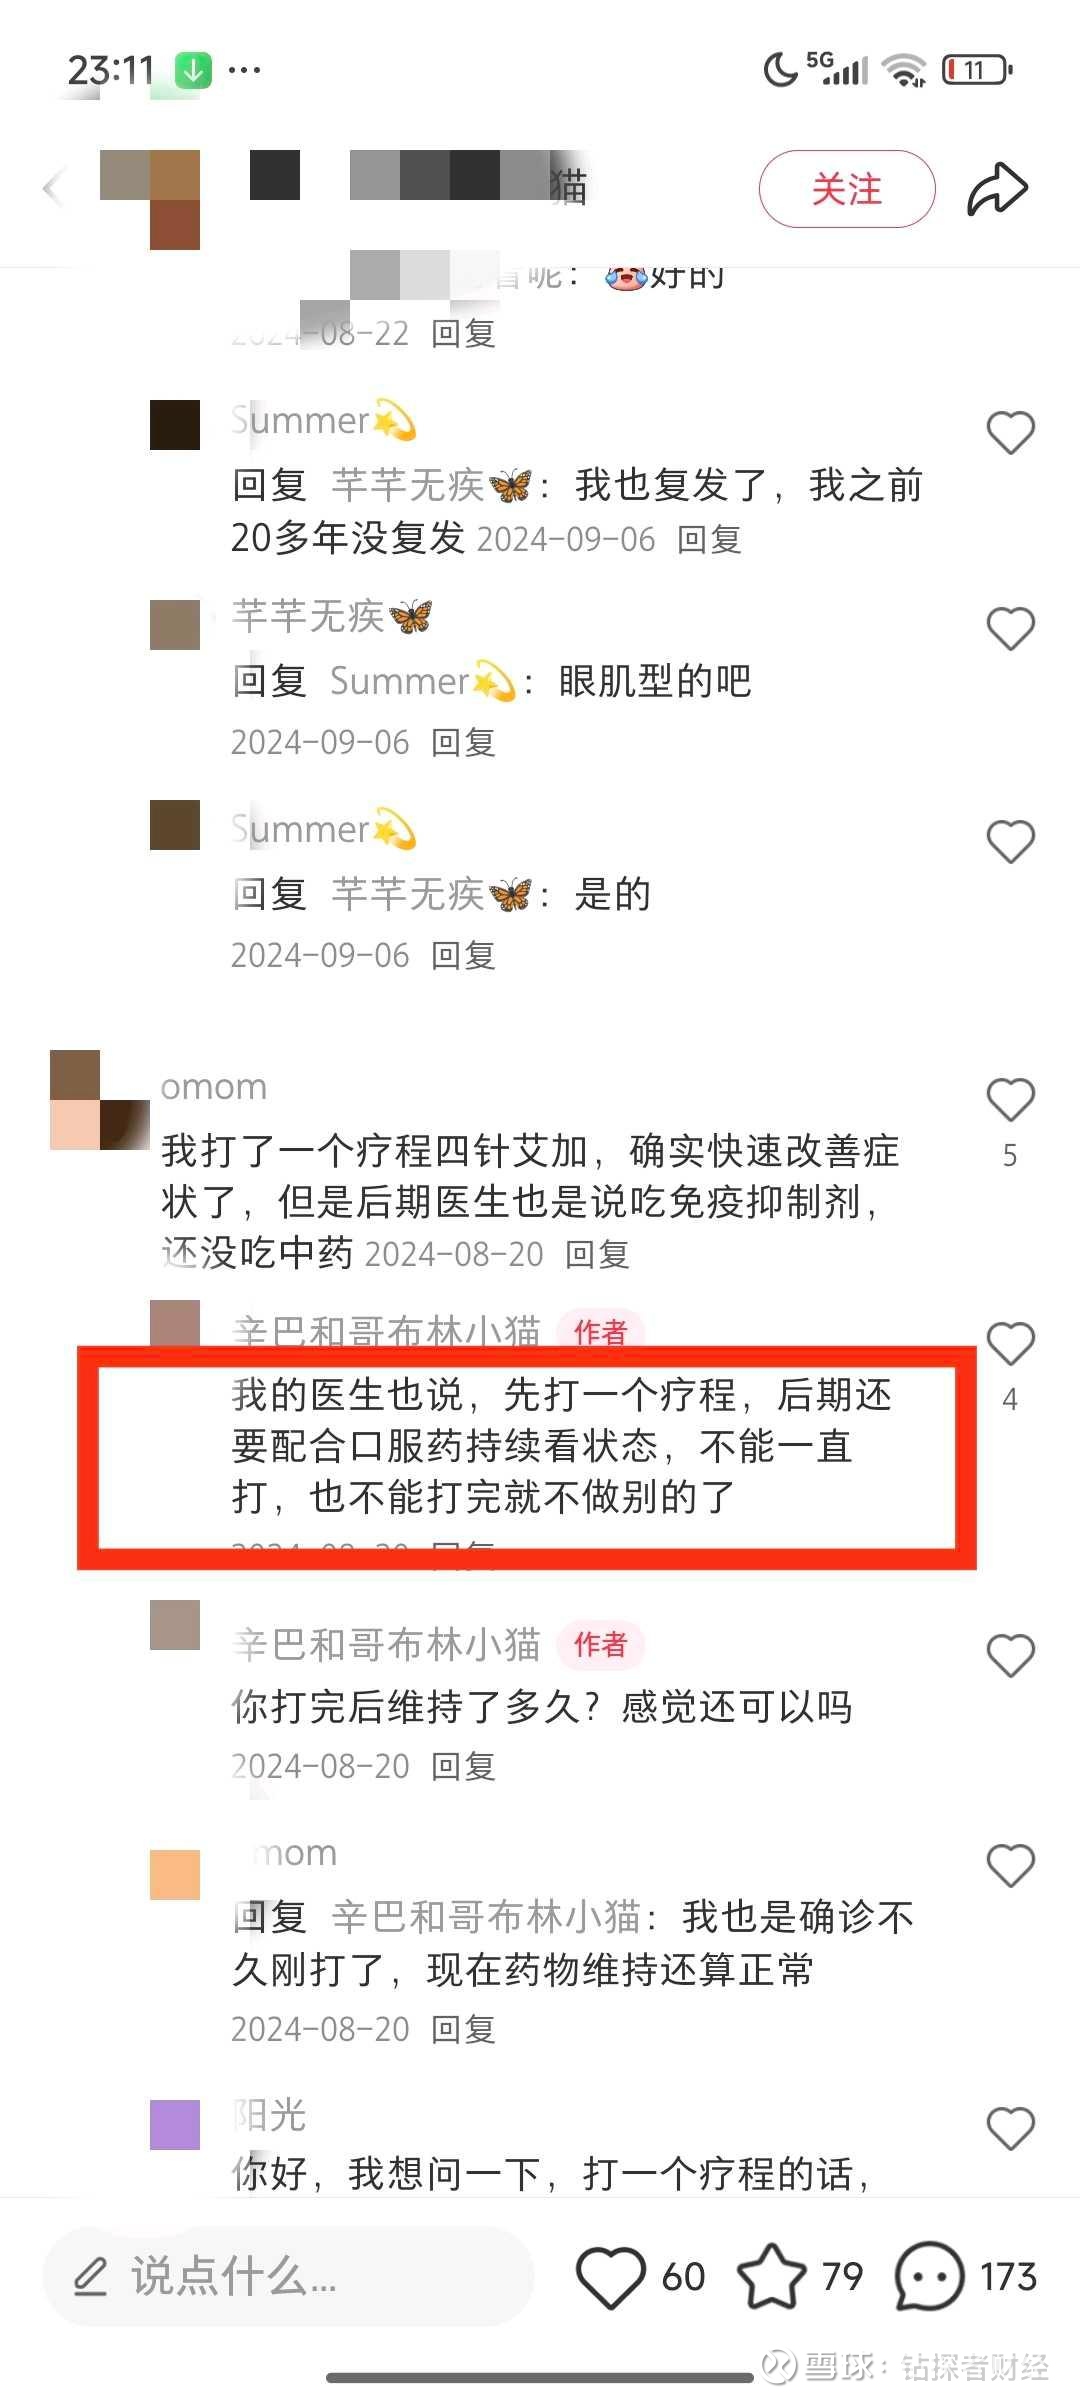Open omom's profile avatar
The width and height of the screenshot is (1080, 2400).
click(x=100, y=1099)
